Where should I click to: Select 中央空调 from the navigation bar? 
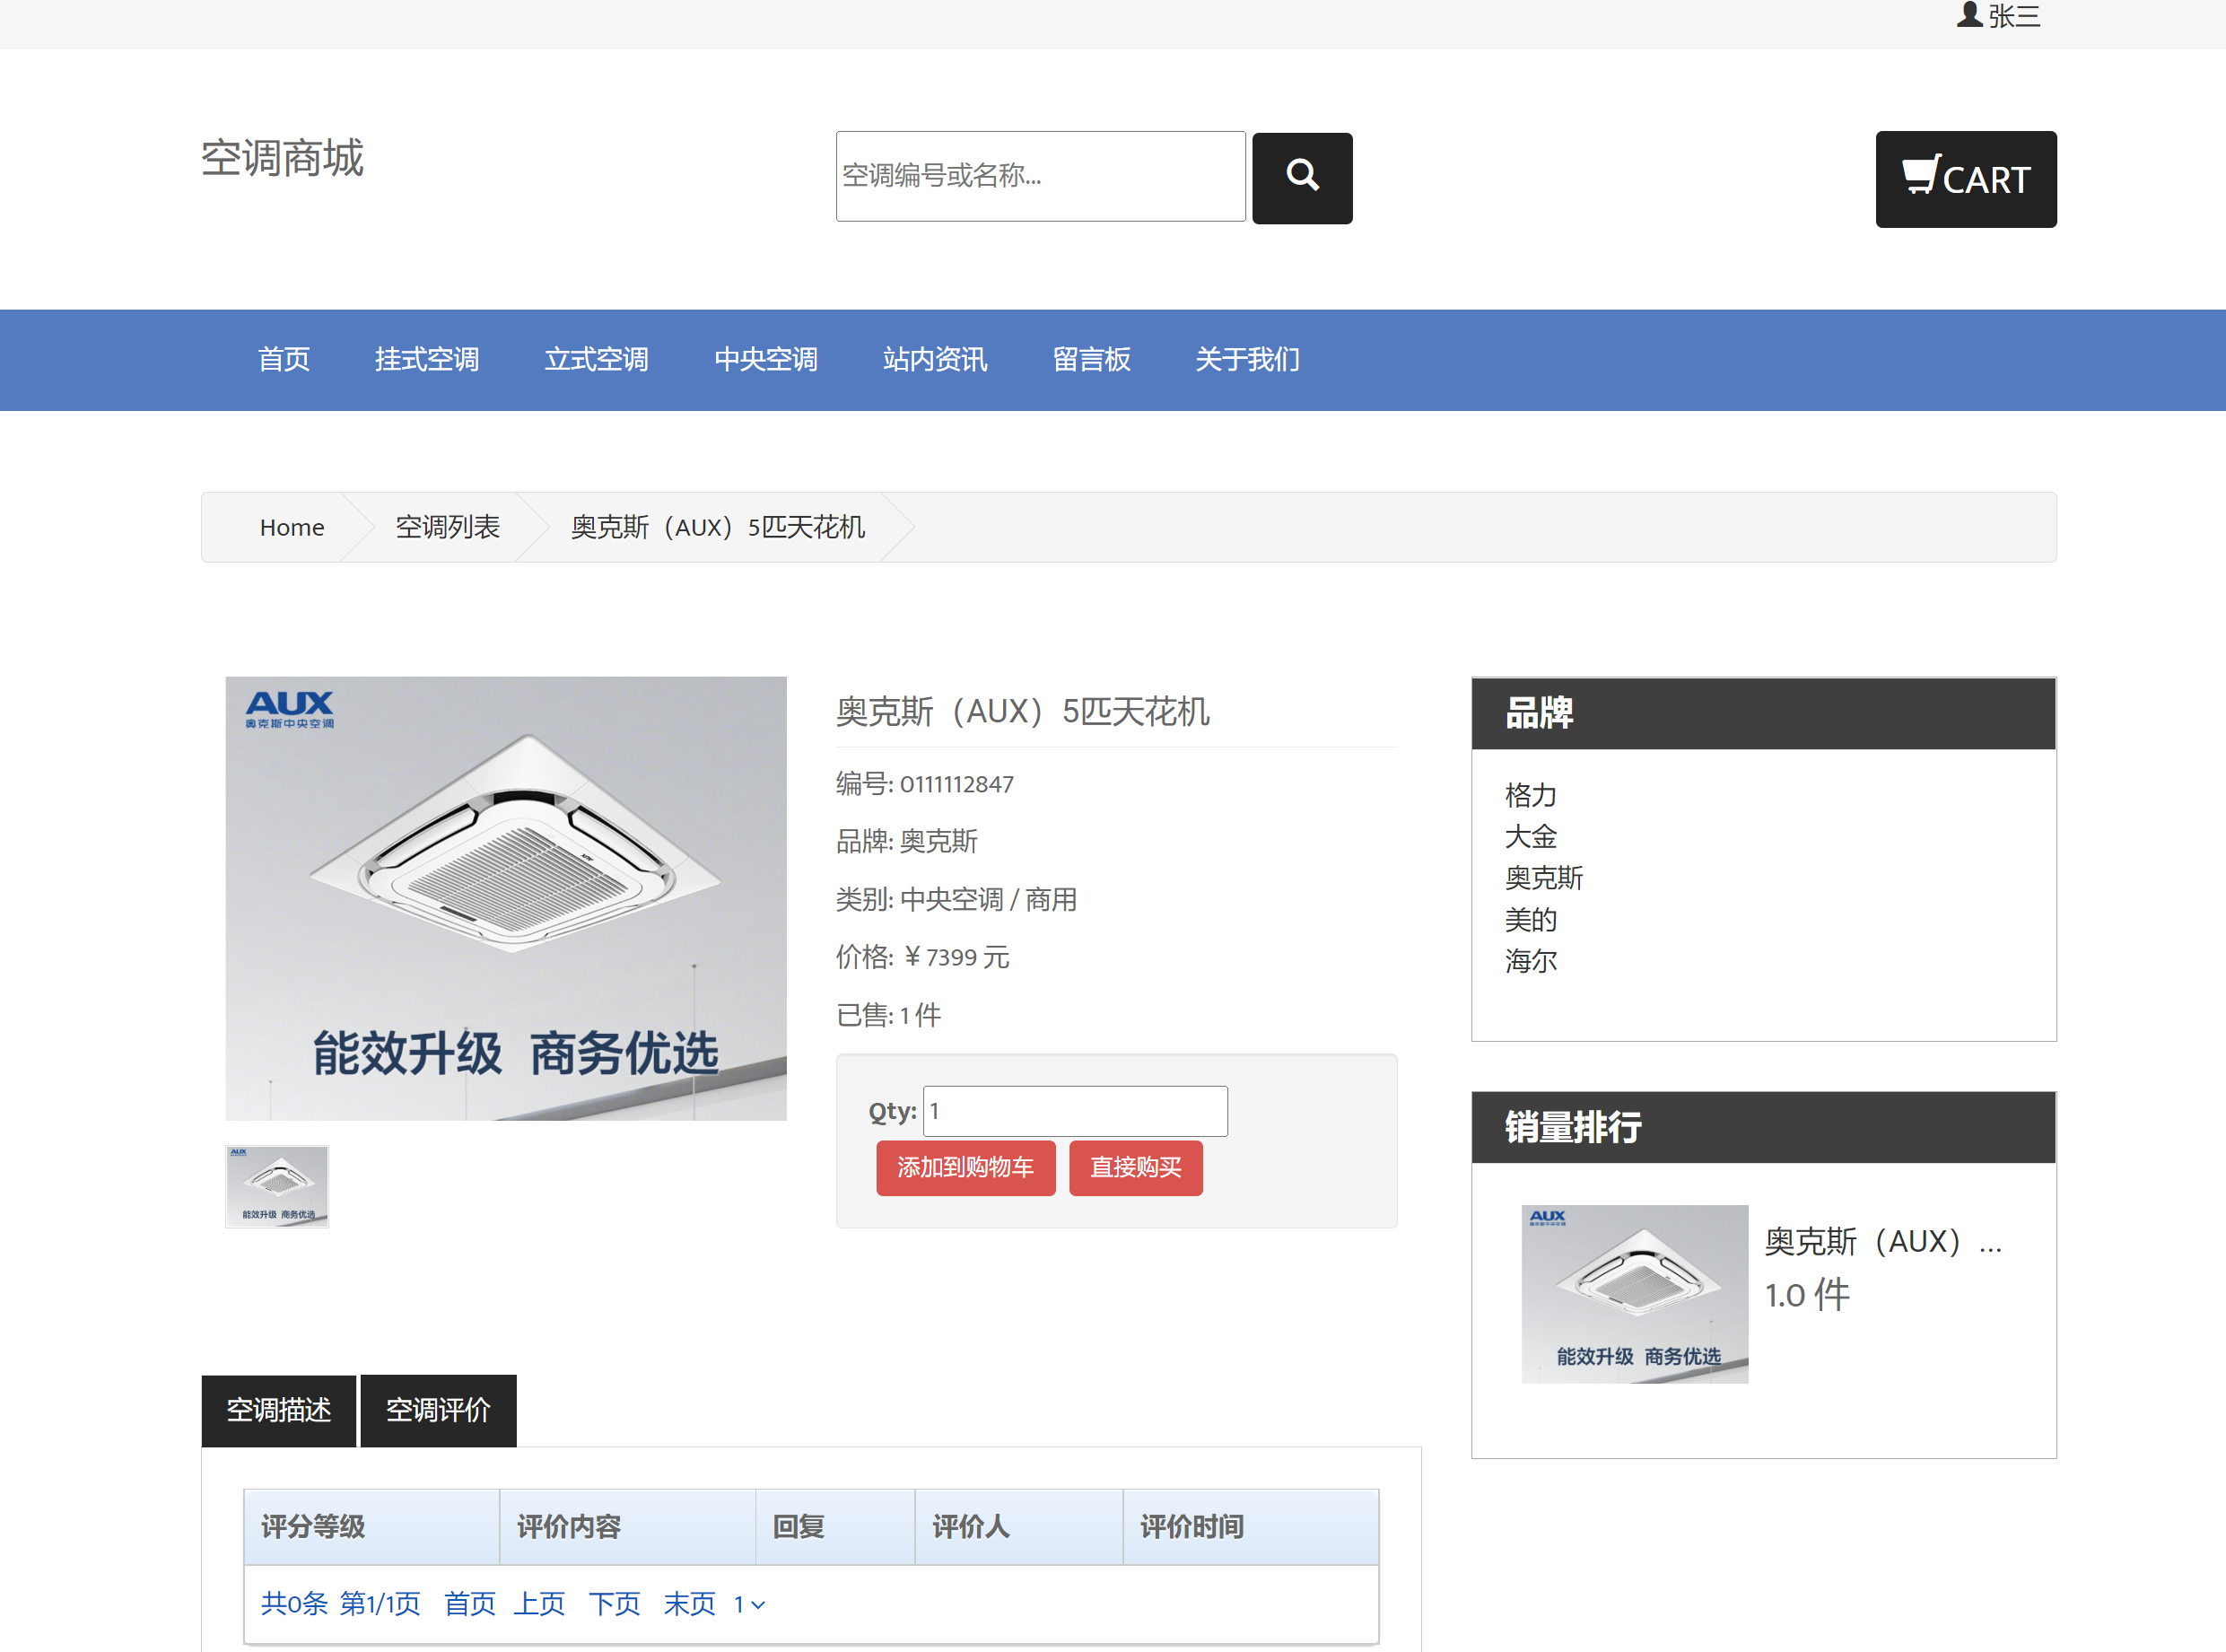pos(765,359)
